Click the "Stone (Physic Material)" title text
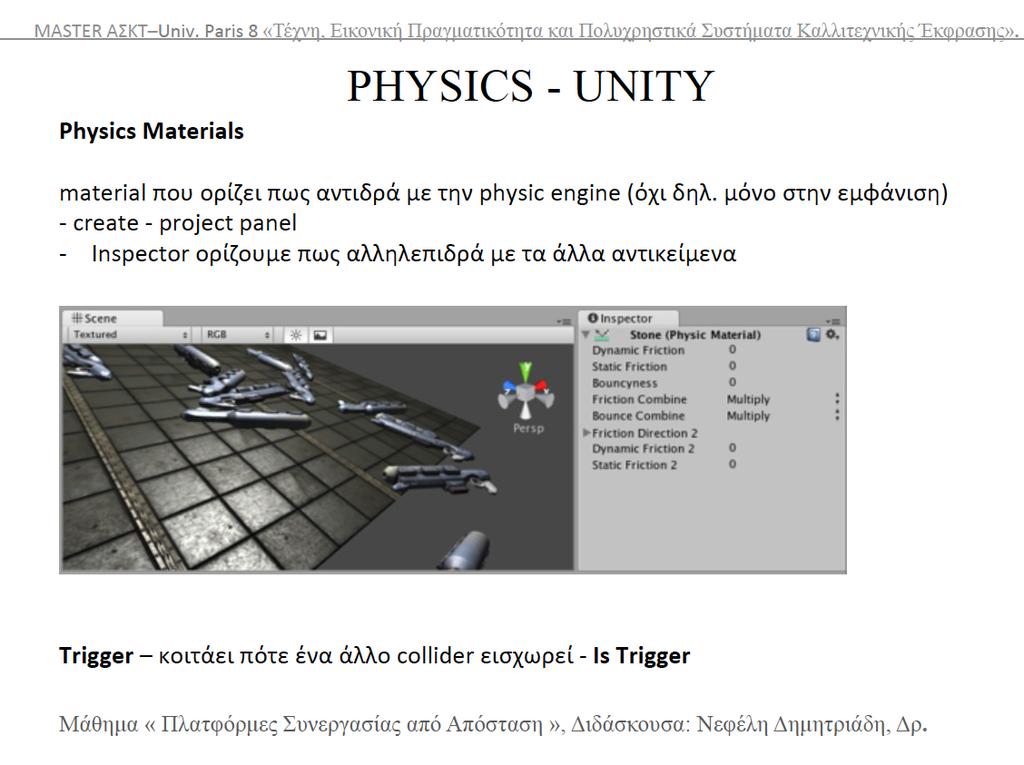1024x765 pixels. pyautogui.click(x=695, y=334)
